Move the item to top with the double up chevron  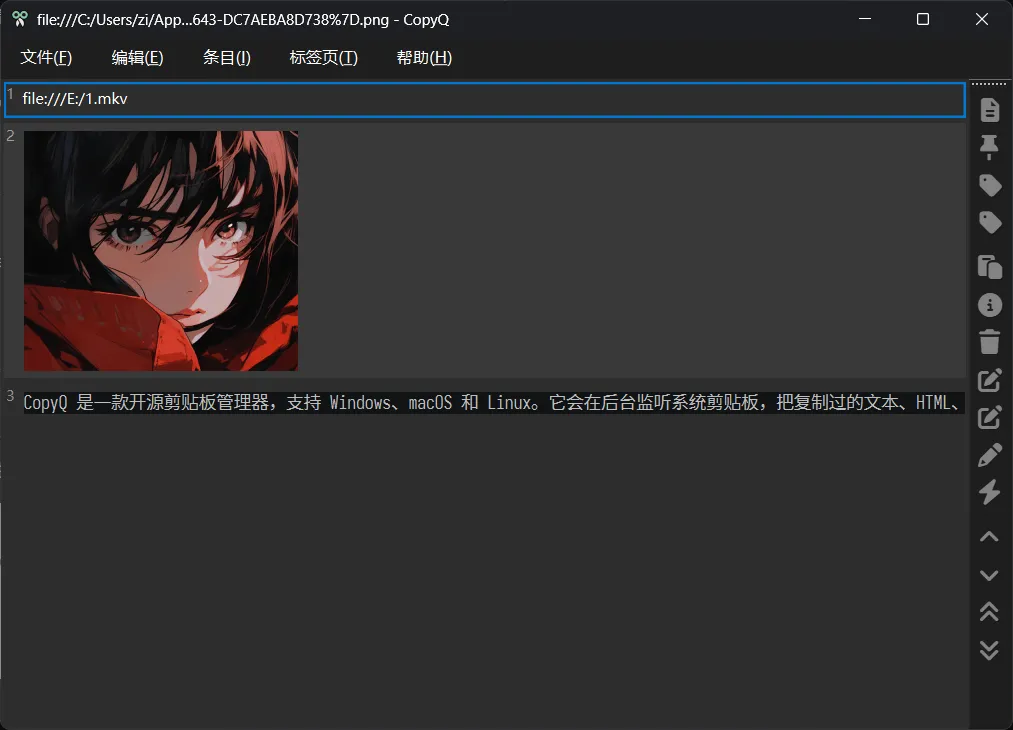click(989, 612)
